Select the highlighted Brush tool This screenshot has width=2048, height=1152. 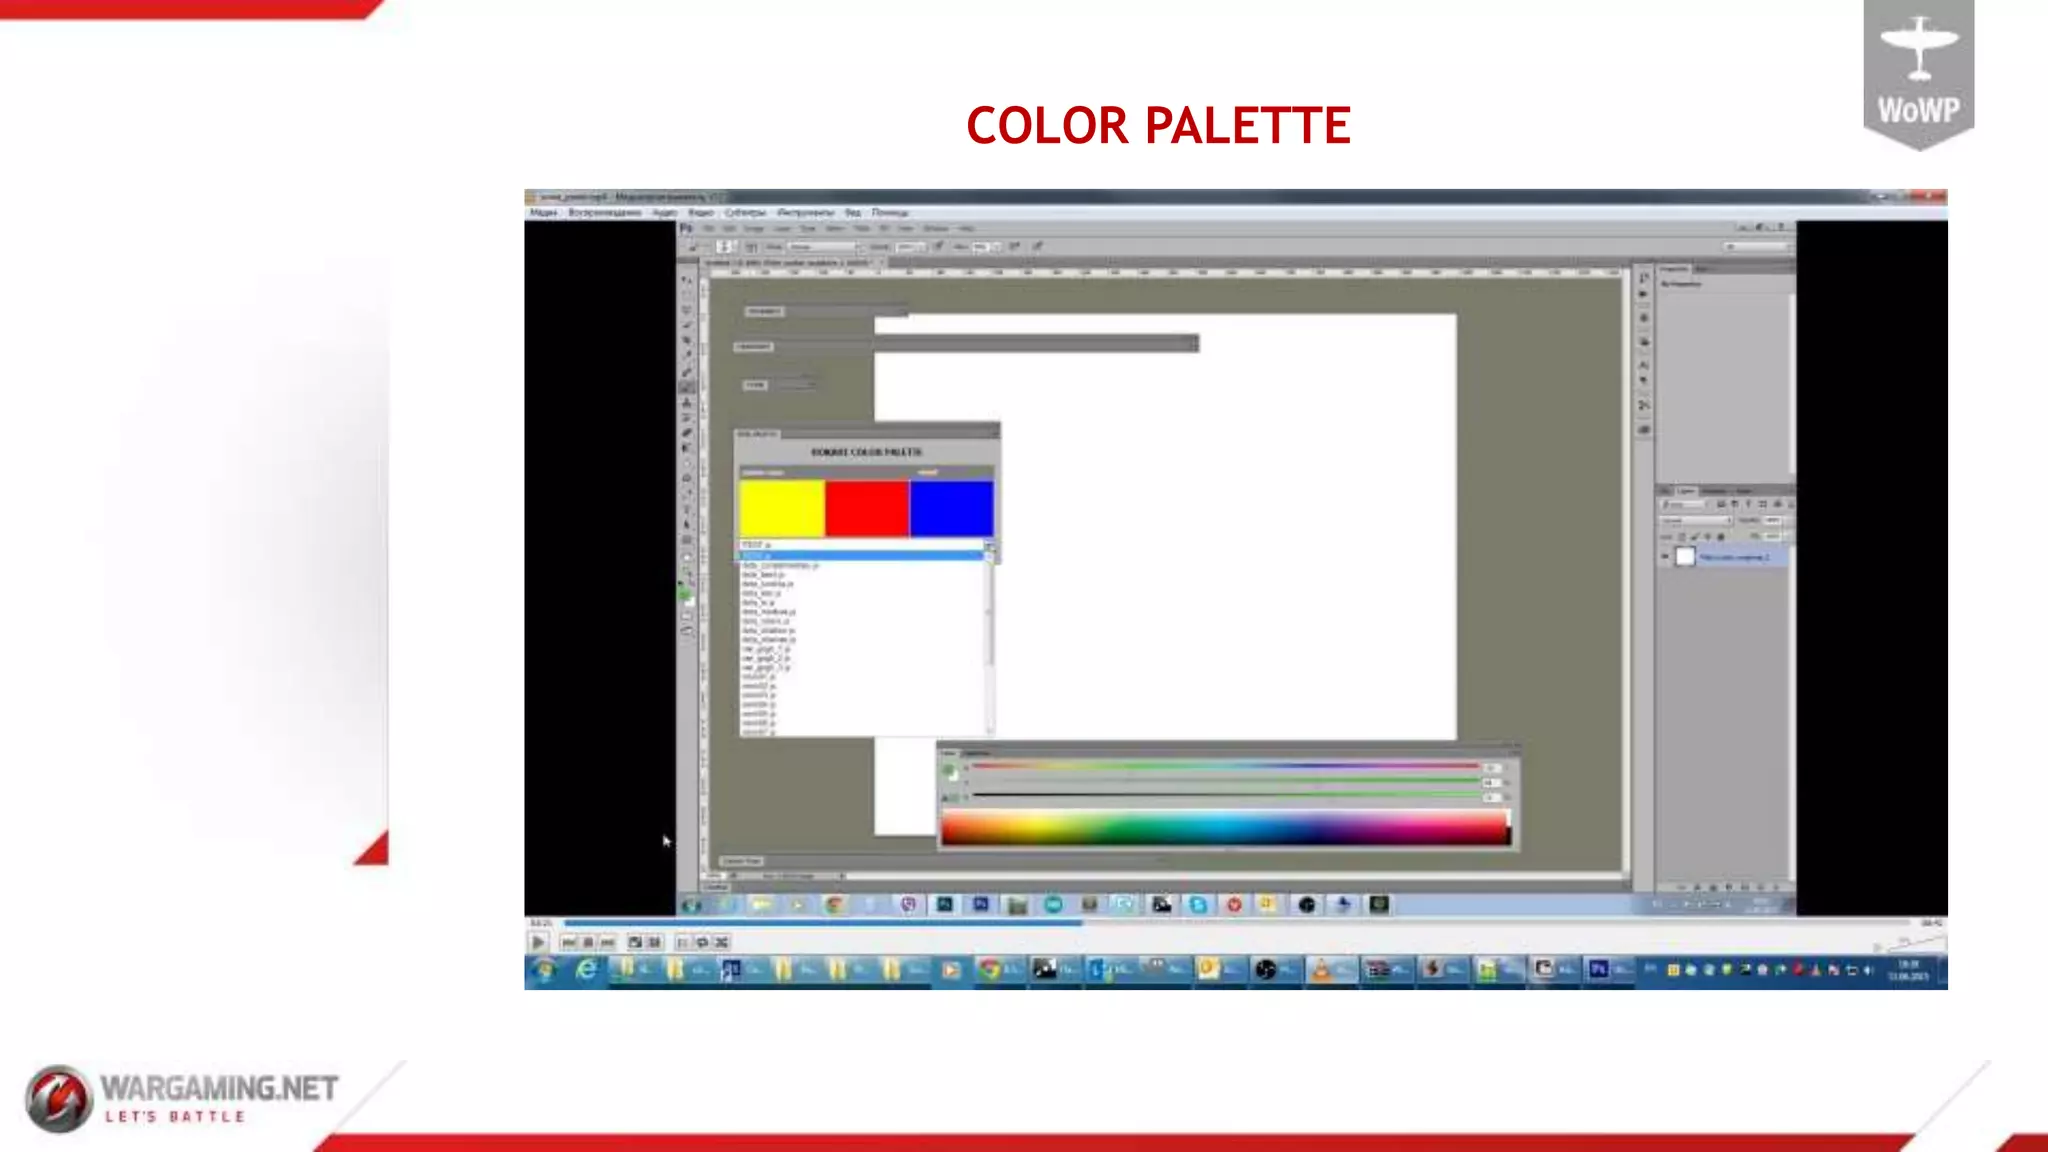[x=686, y=386]
